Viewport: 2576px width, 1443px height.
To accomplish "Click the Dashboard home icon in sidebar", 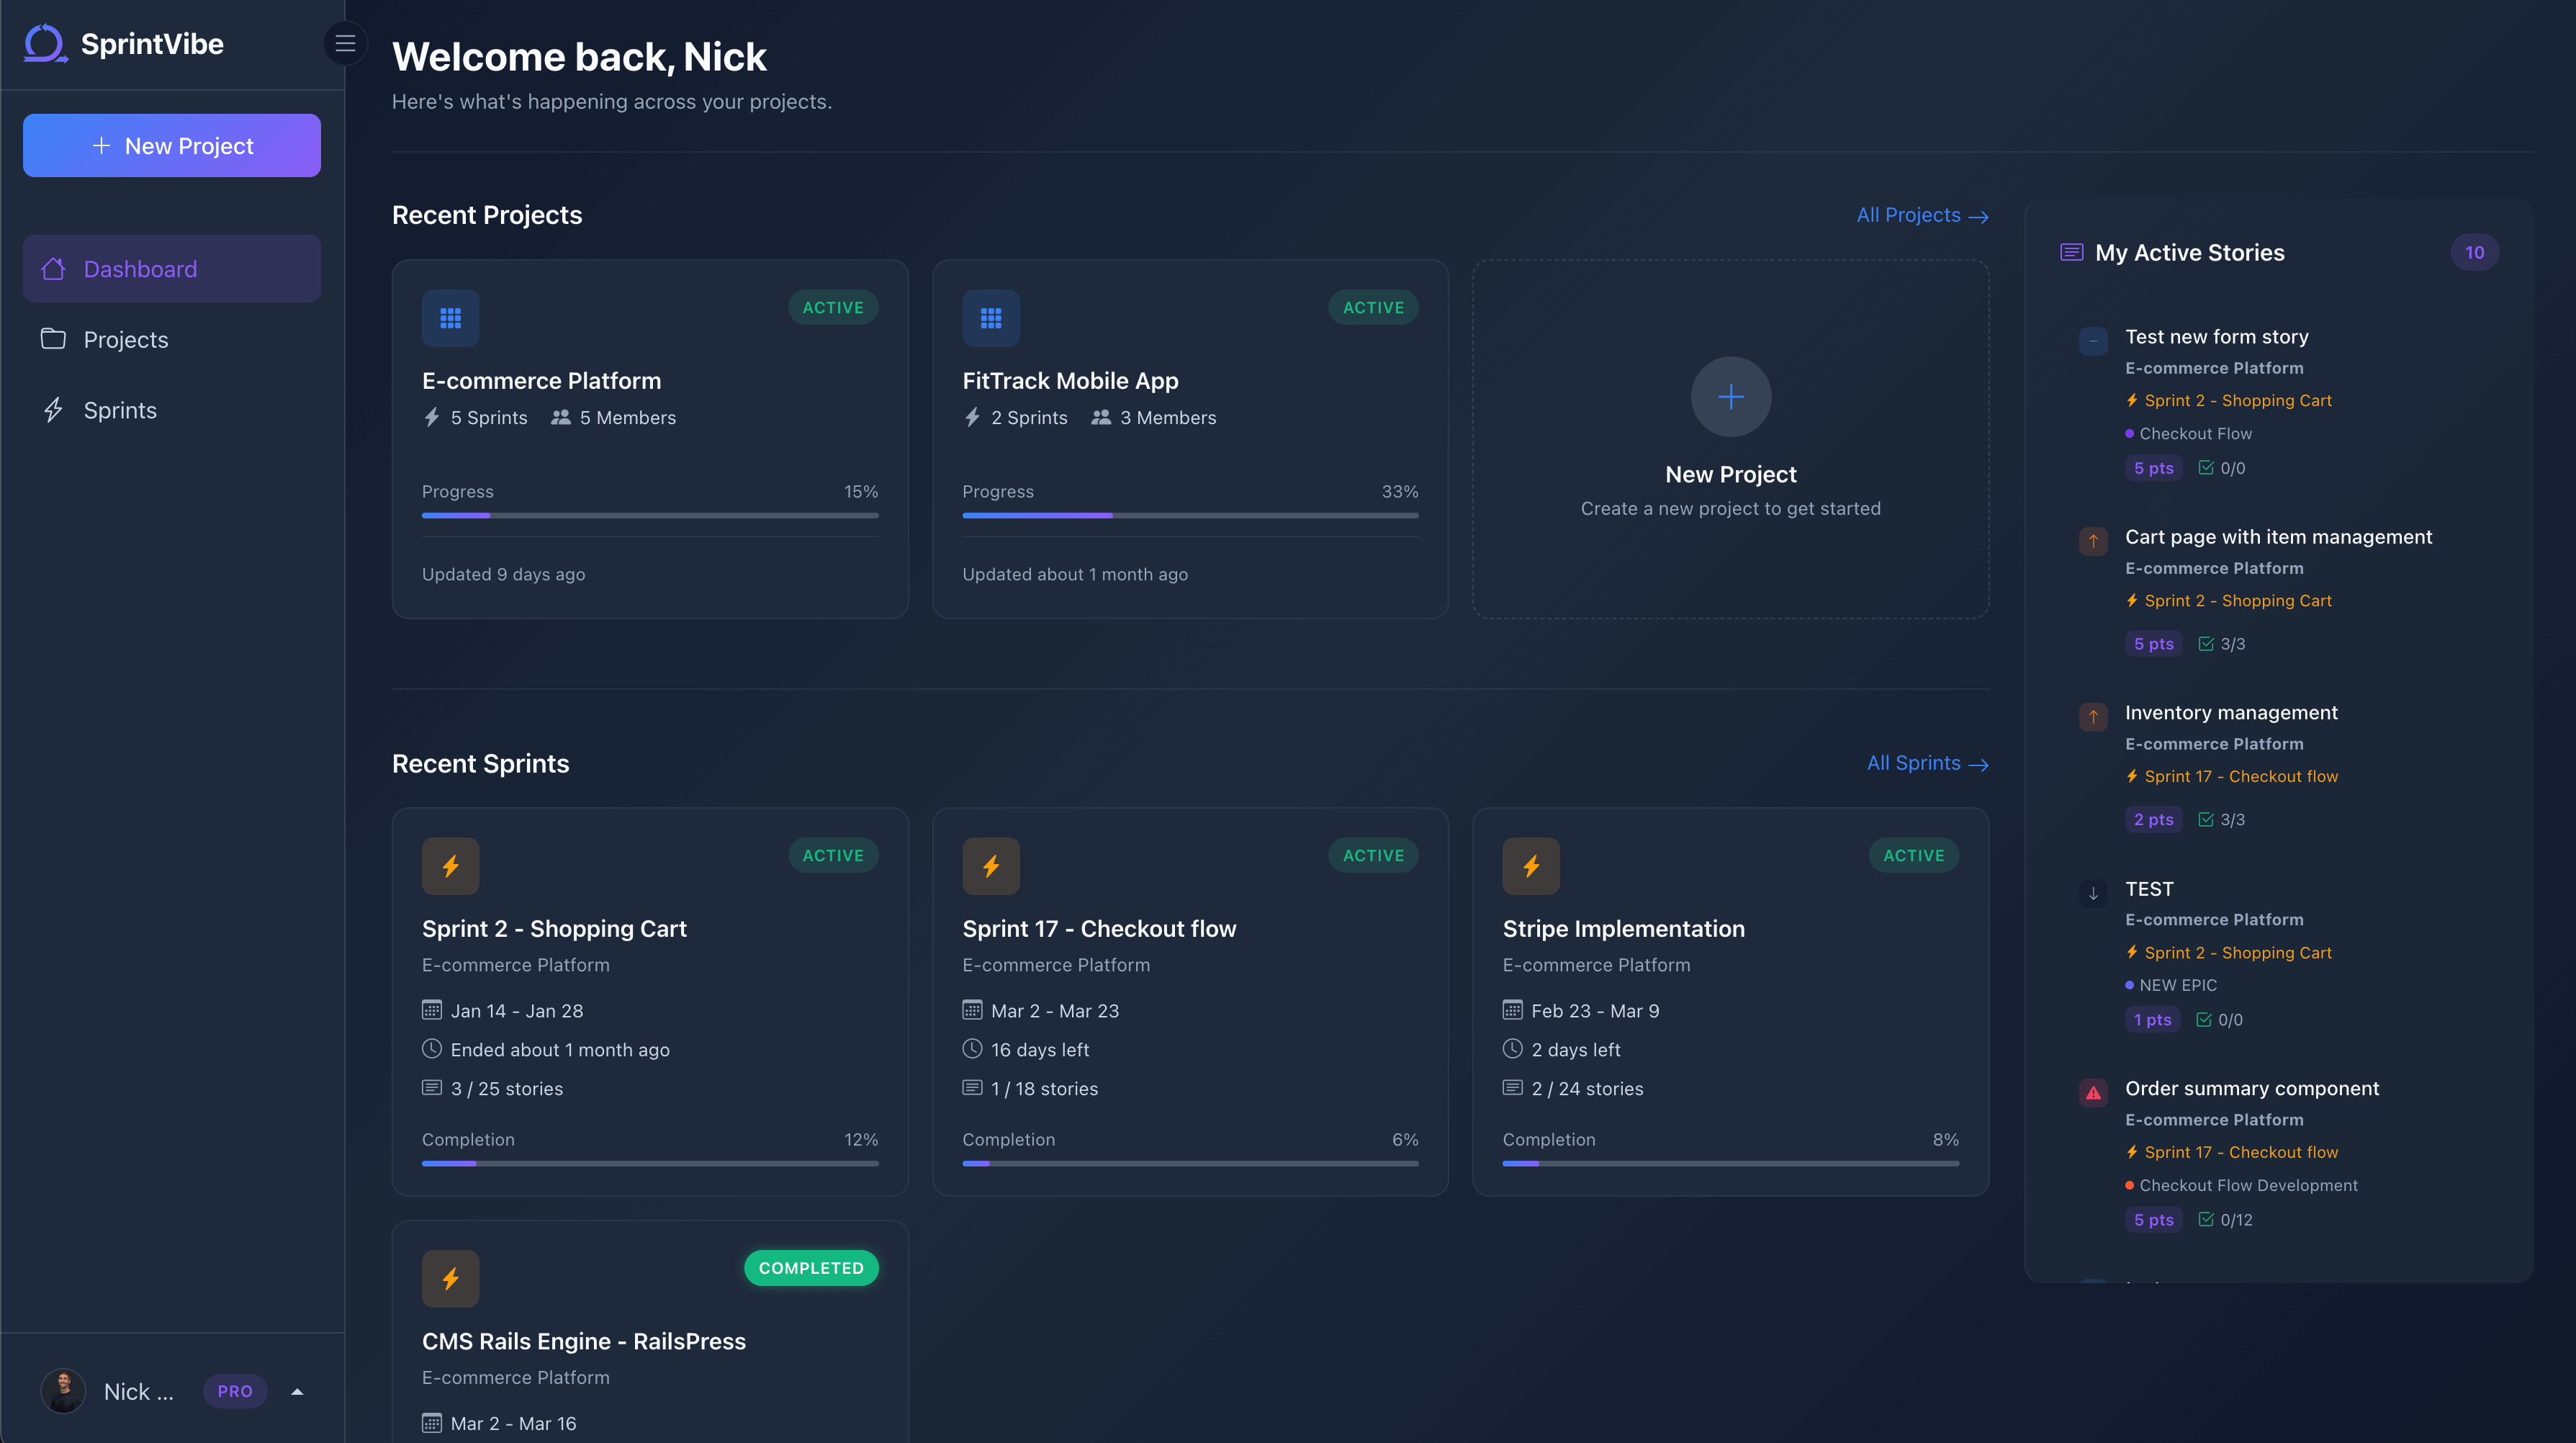I will 55,269.
